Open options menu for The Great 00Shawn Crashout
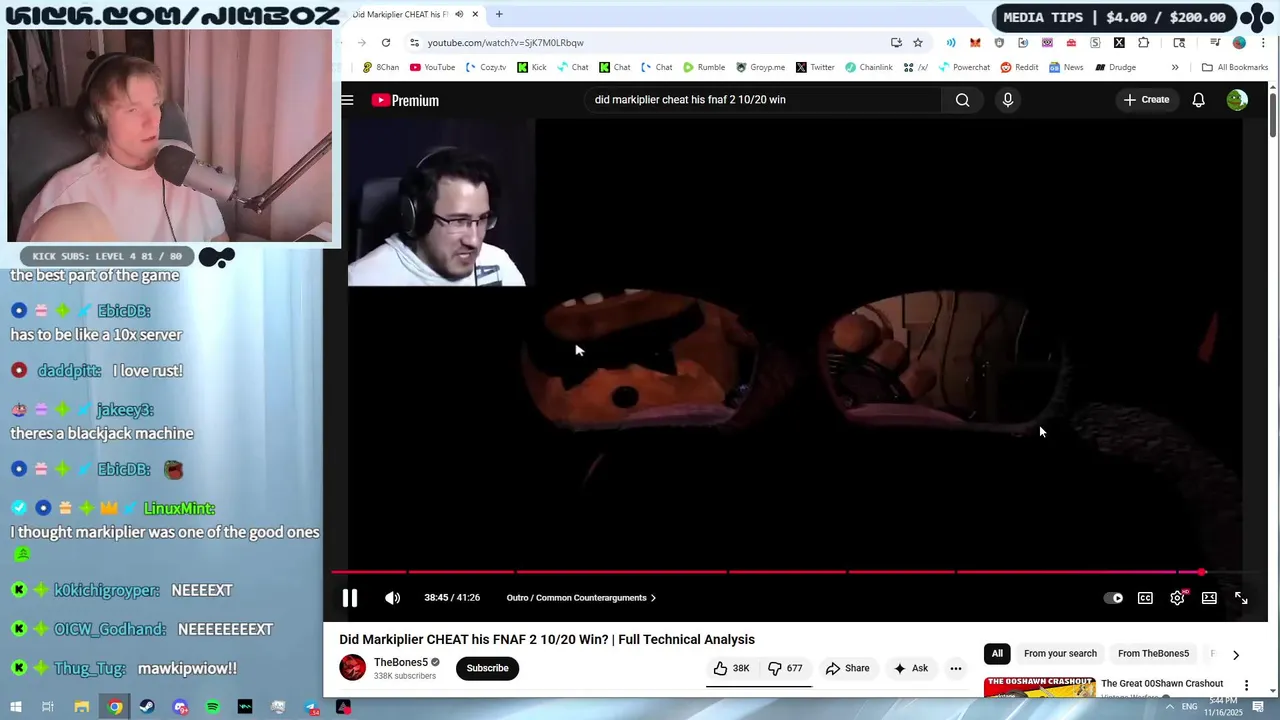This screenshot has height=720, width=1280. [1246, 685]
